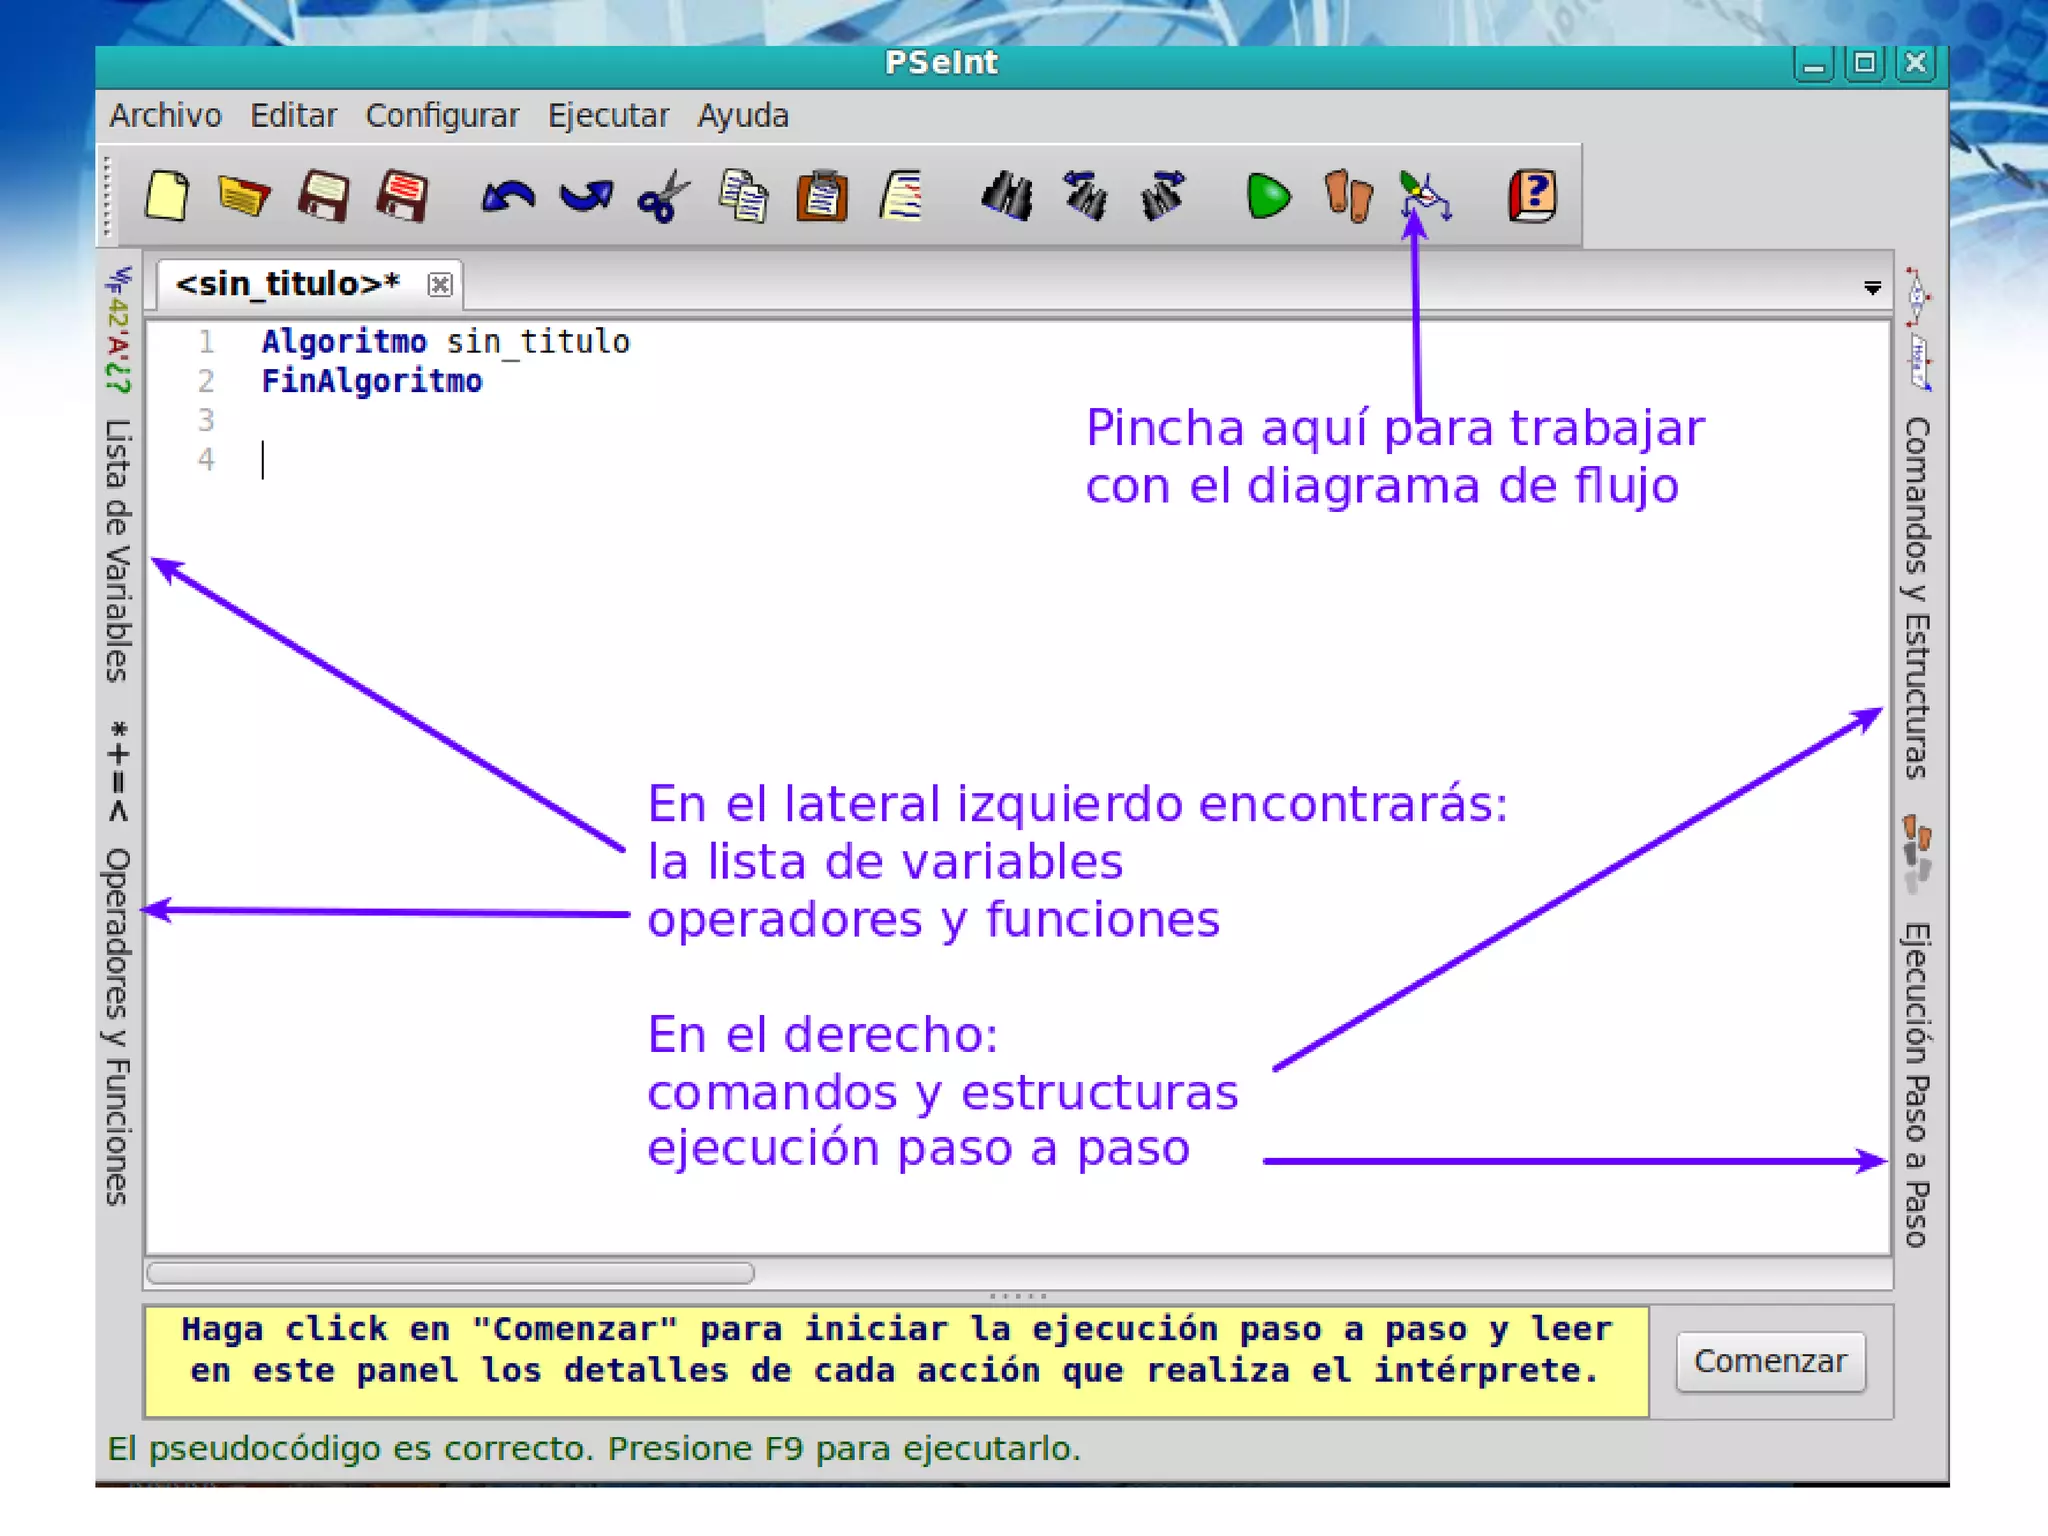
Task: Open the Configurar menu
Action: coord(441,116)
